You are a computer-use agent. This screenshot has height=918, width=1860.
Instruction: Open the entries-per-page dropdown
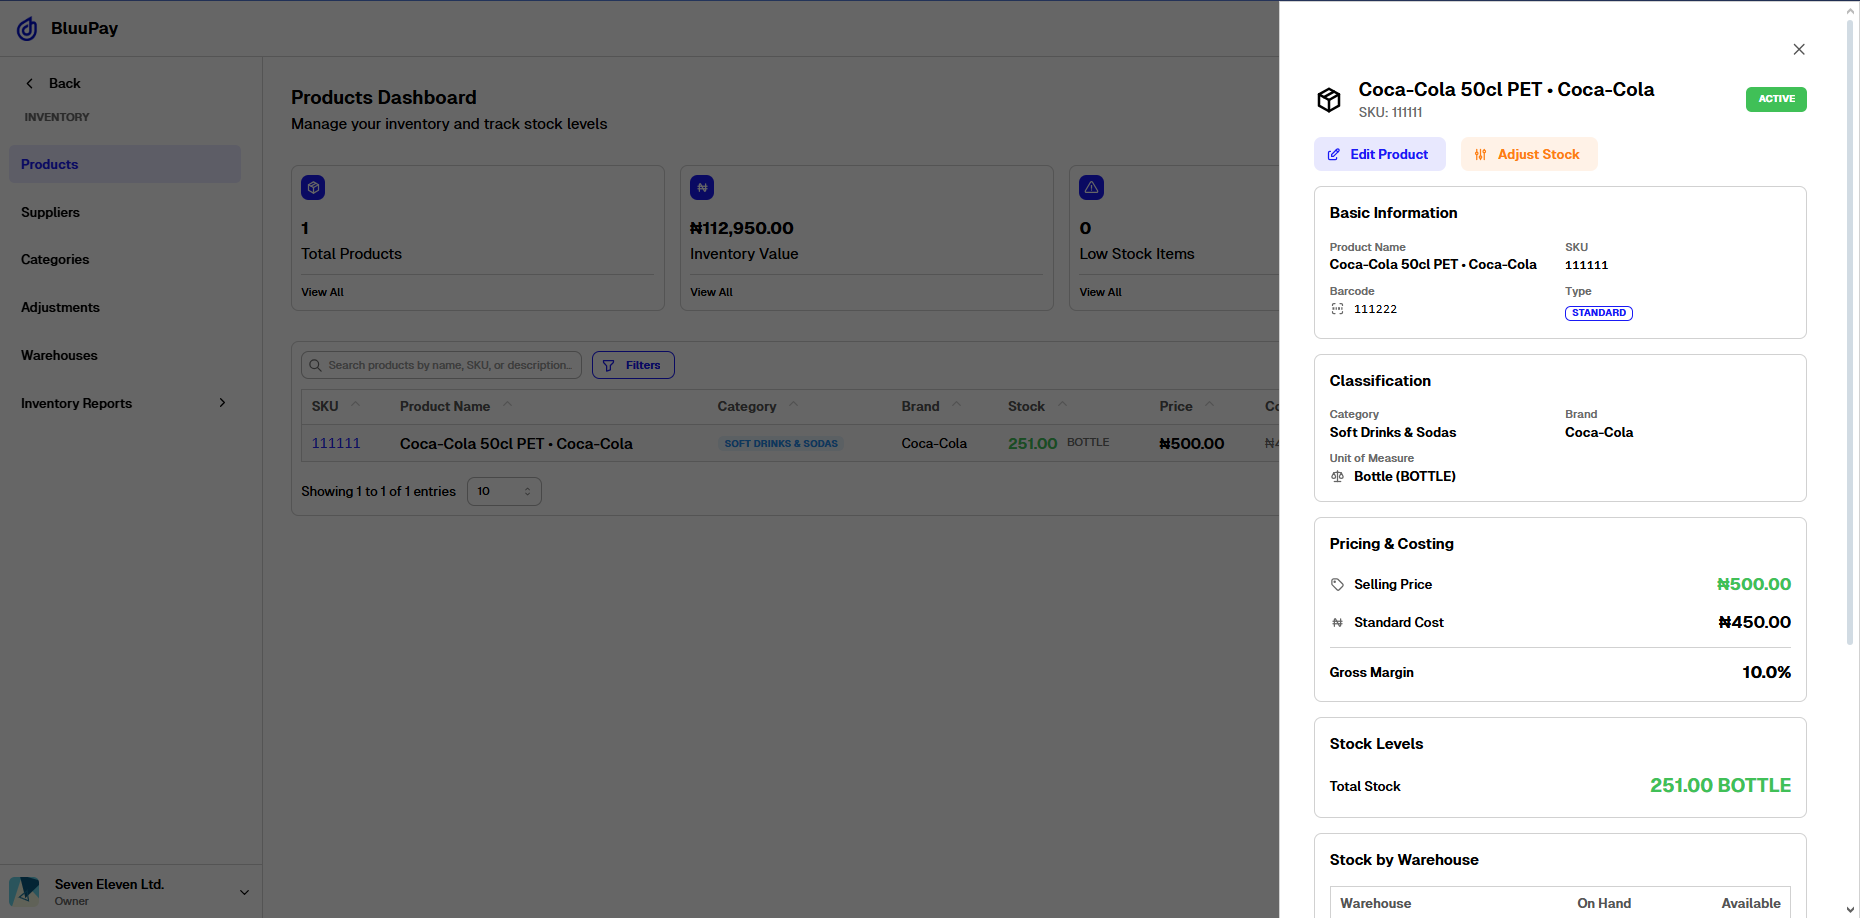[x=504, y=491]
